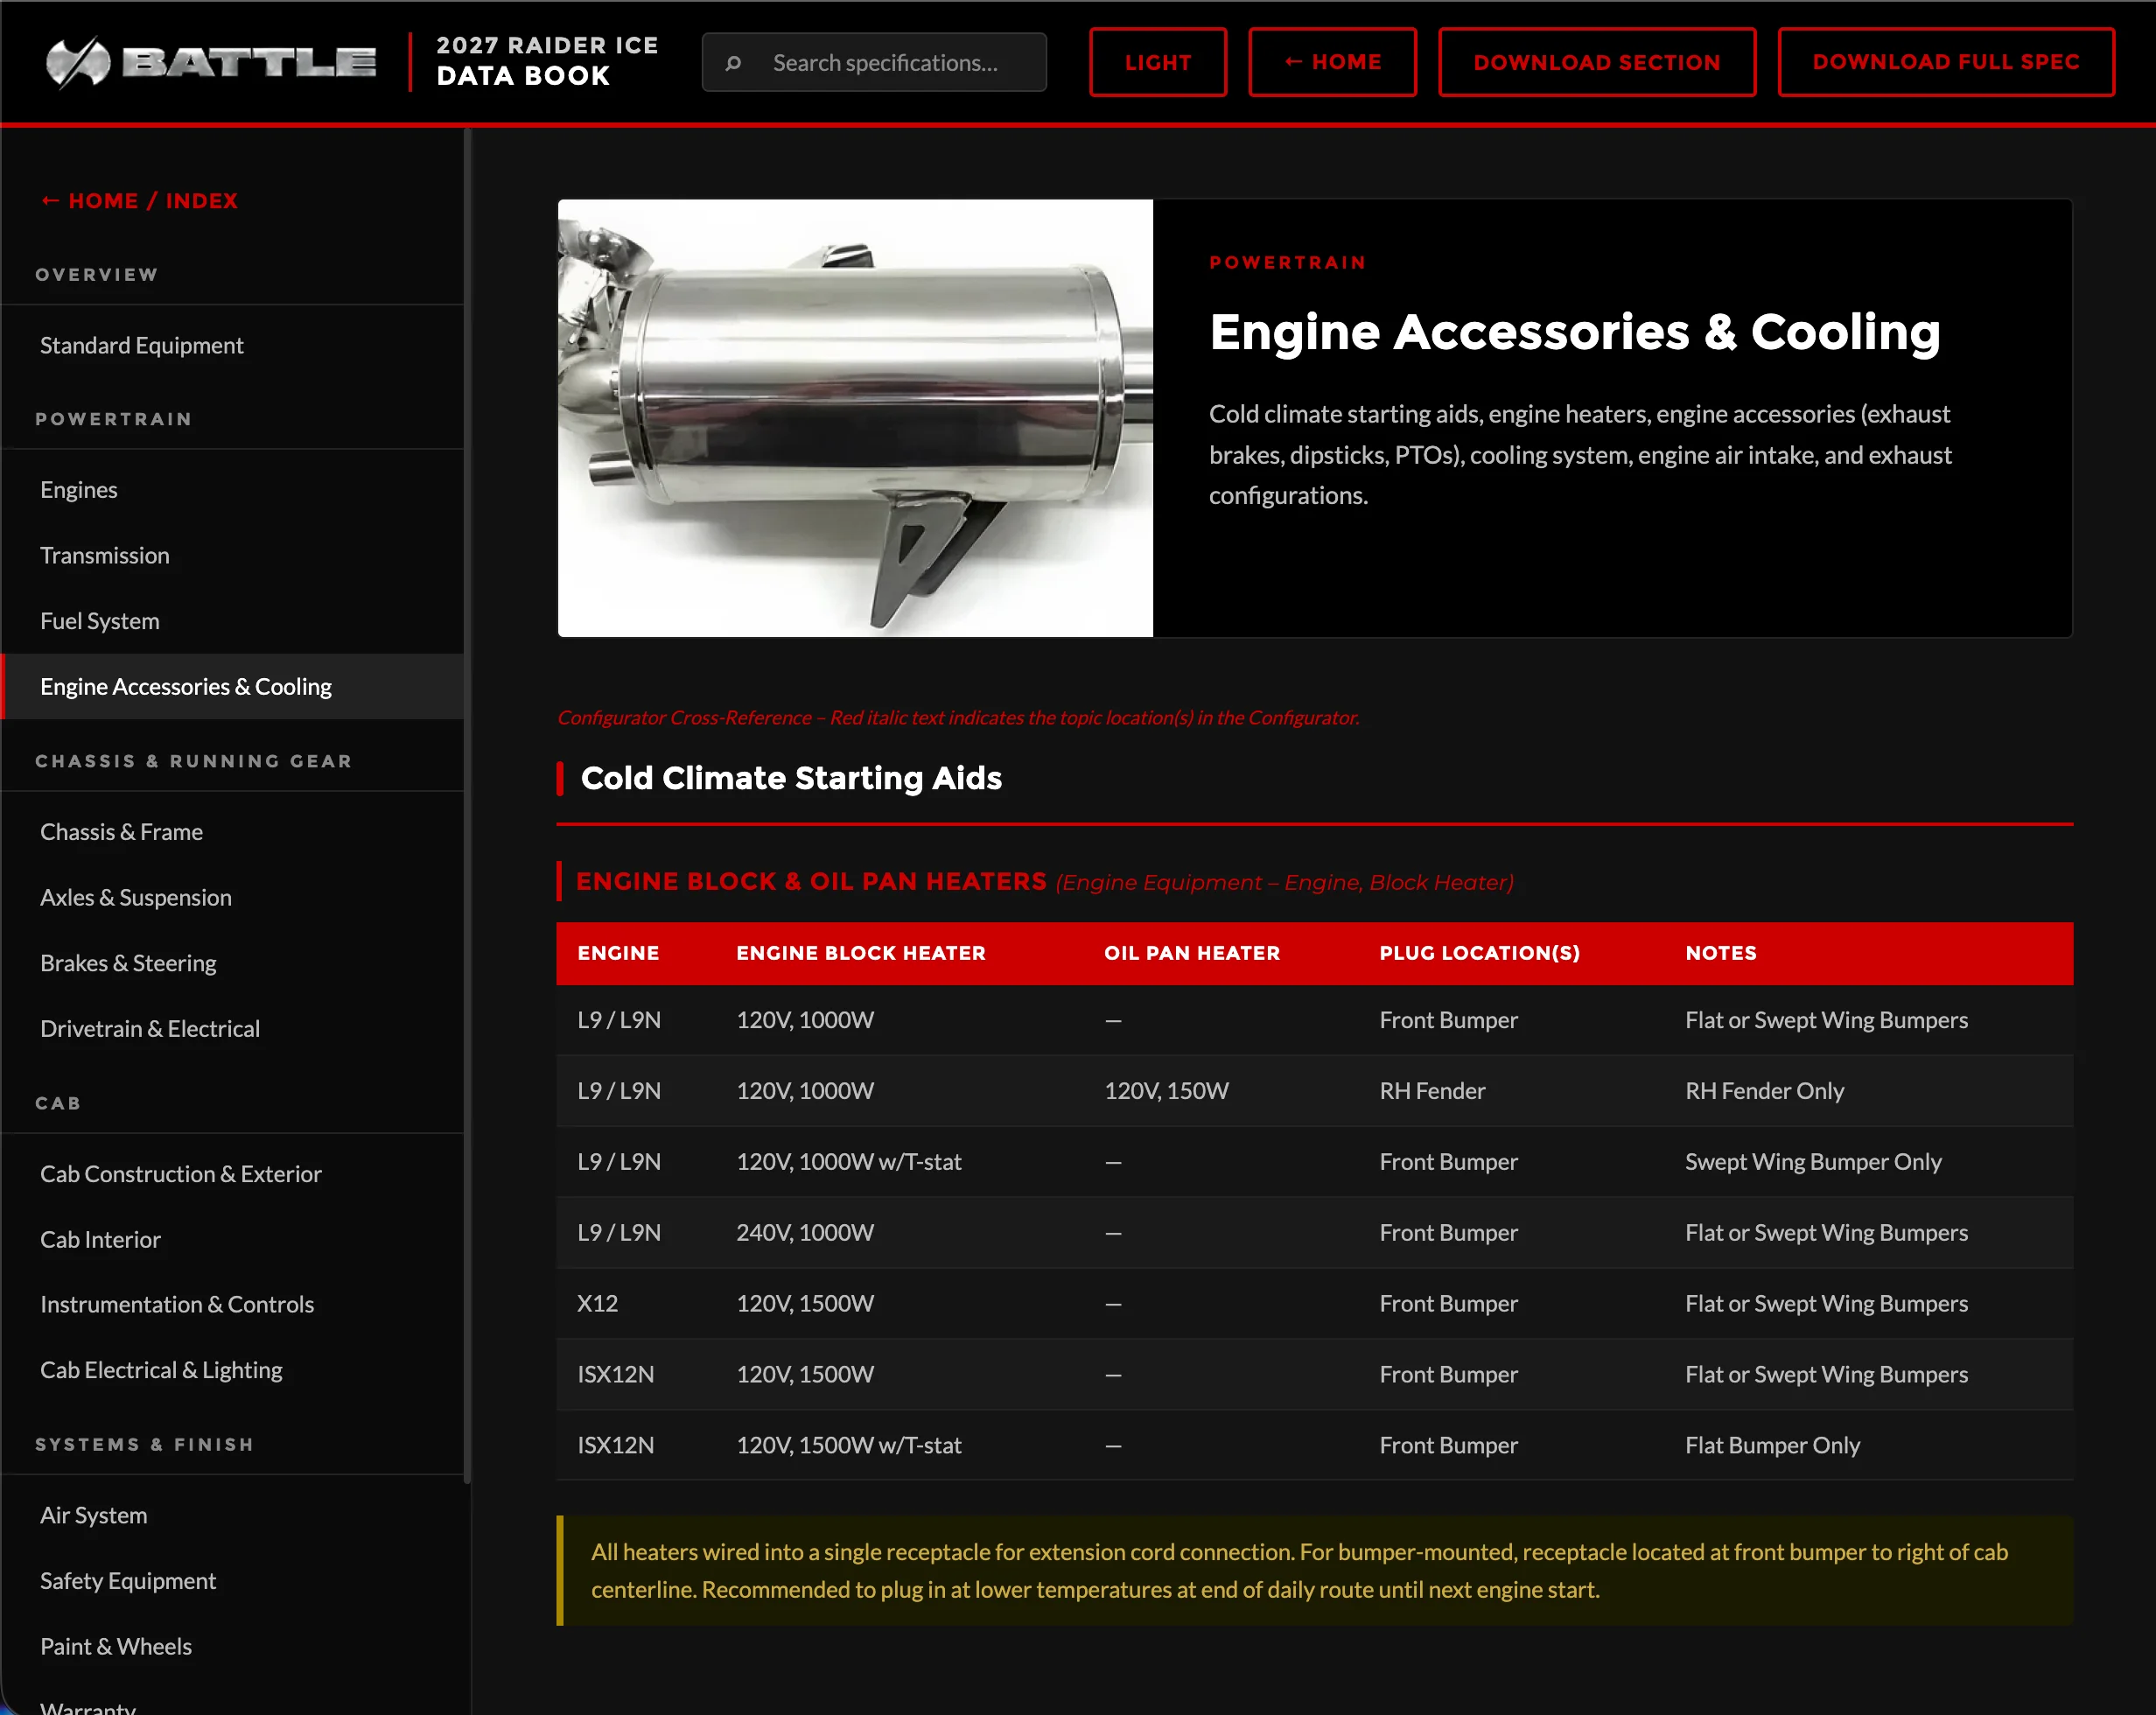Image resolution: width=2156 pixels, height=1715 pixels.
Task: Click the search magnifier icon
Action: [733, 63]
